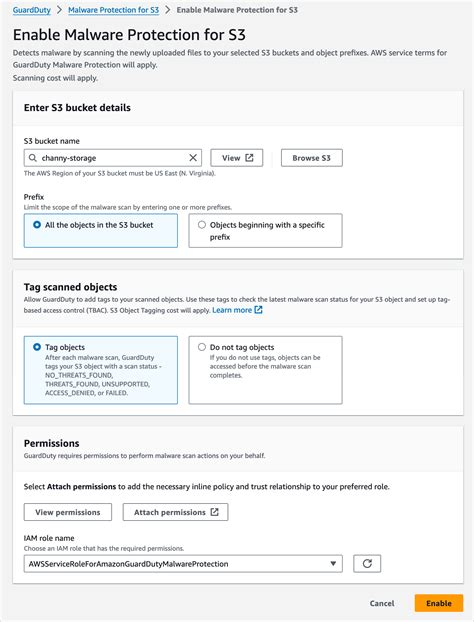Click the S3 bucket name input field
The height and width of the screenshot is (622, 474).
coord(113,158)
